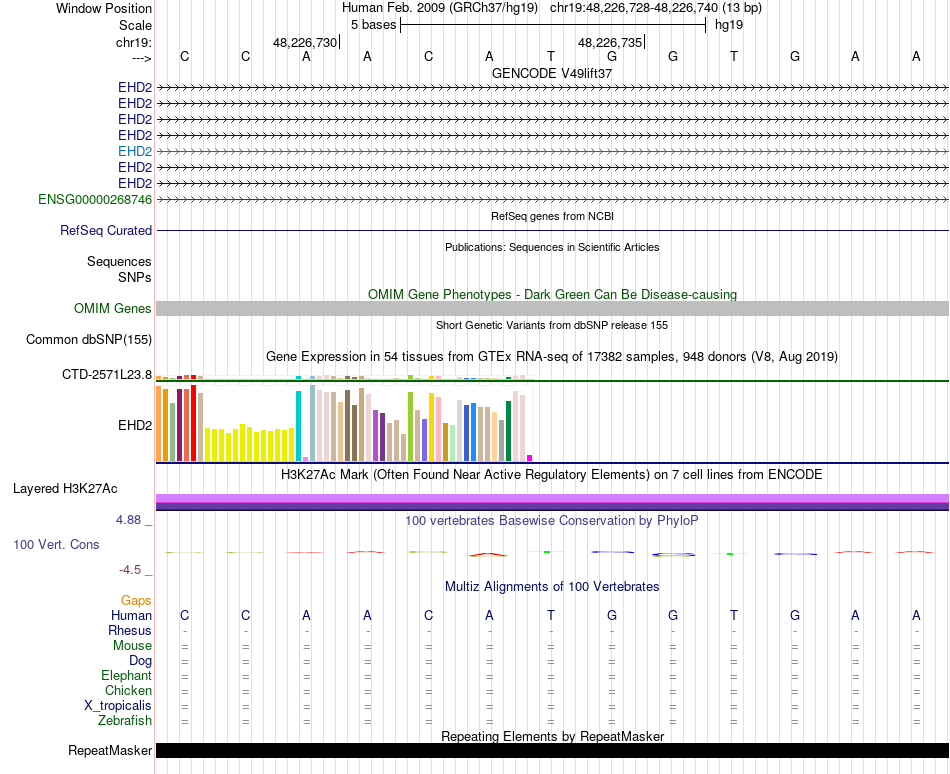Click the cyan bar in EHD2 expression chart
The width and height of the screenshot is (950, 774).
point(298,426)
